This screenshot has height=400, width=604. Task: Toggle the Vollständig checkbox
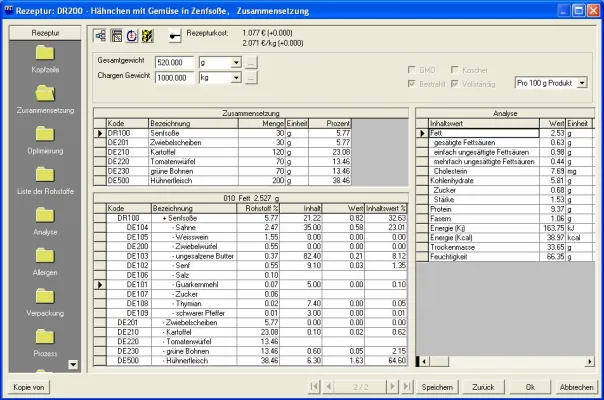pyautogui.click(x=455, y=83)
